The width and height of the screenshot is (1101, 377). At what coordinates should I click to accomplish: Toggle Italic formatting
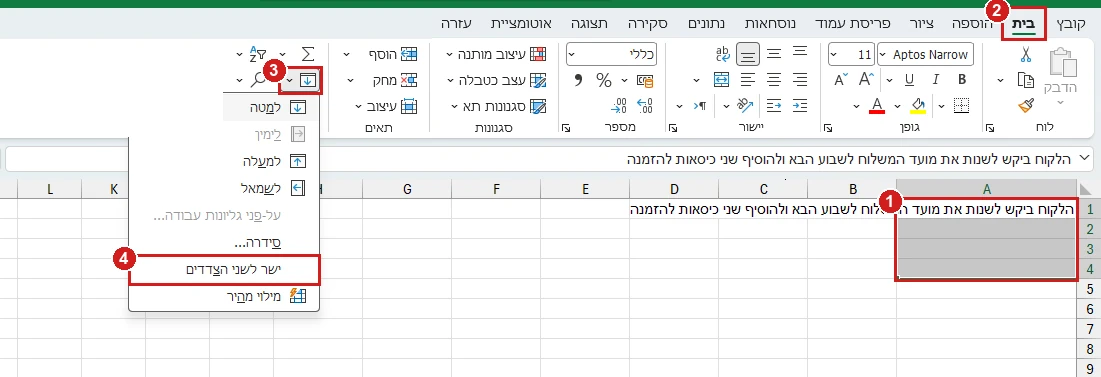[936, 79]
